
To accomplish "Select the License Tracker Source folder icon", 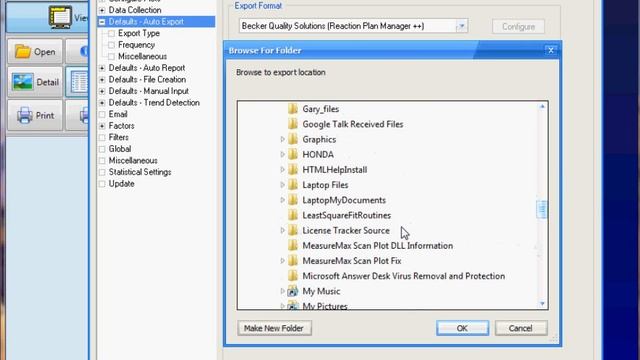I will point(293,230).
